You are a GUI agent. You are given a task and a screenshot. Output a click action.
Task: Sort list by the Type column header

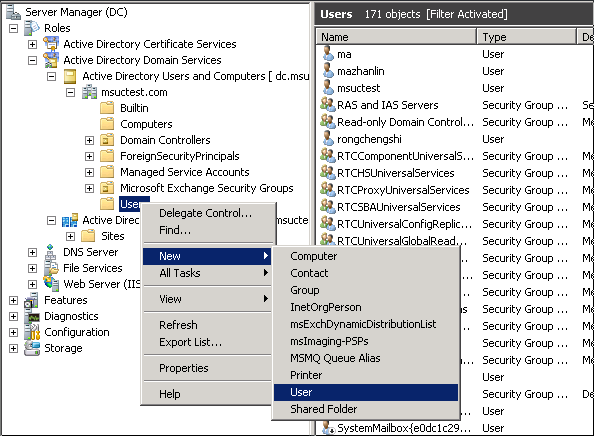pyautogui.click(x=527, y=37)
